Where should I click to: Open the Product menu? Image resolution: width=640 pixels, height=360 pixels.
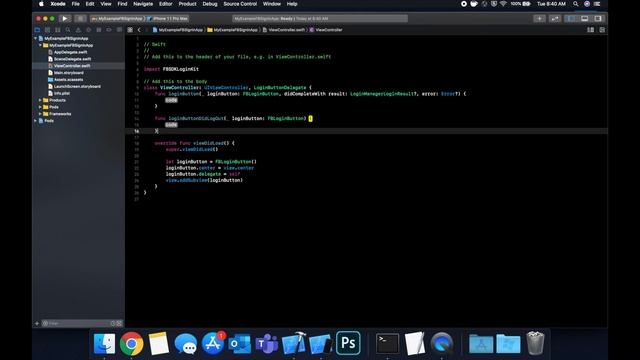pyautogui.click(x=187, y=4)
